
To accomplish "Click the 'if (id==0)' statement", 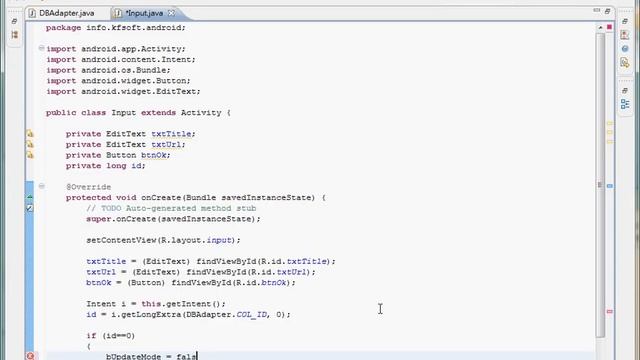I will (110, 336).
